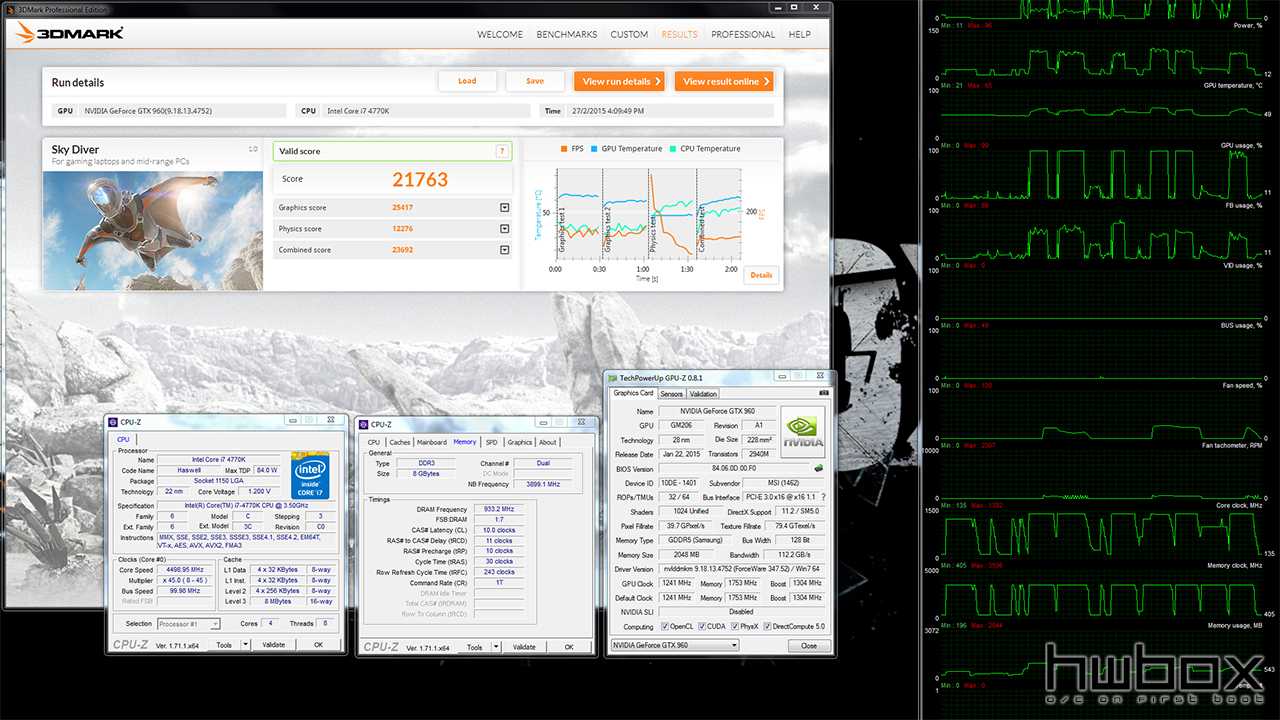1280x720 pixels.
Task: Click the GPU-Z title bar application icon
Action: pos(614,378)
